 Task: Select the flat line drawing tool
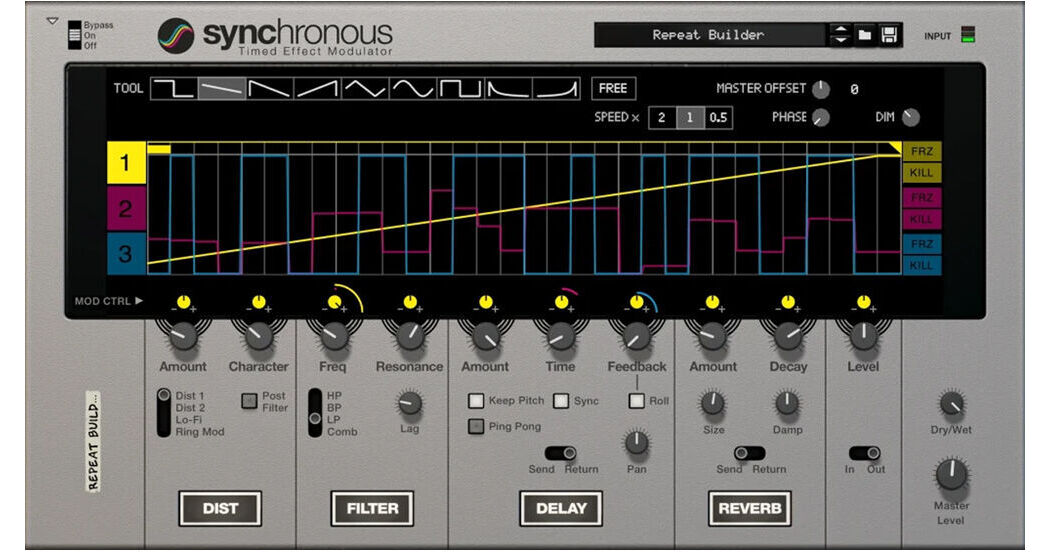click(x=223, y=88)
